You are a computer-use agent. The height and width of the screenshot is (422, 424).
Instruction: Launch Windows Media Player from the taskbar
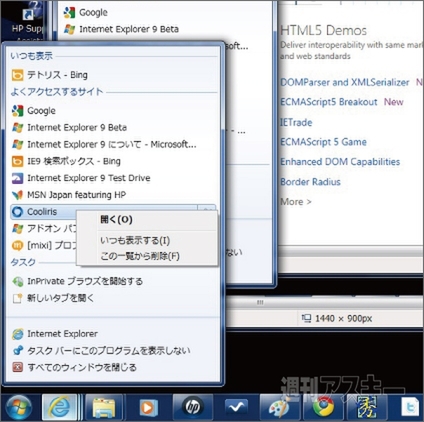click(148, 407)
